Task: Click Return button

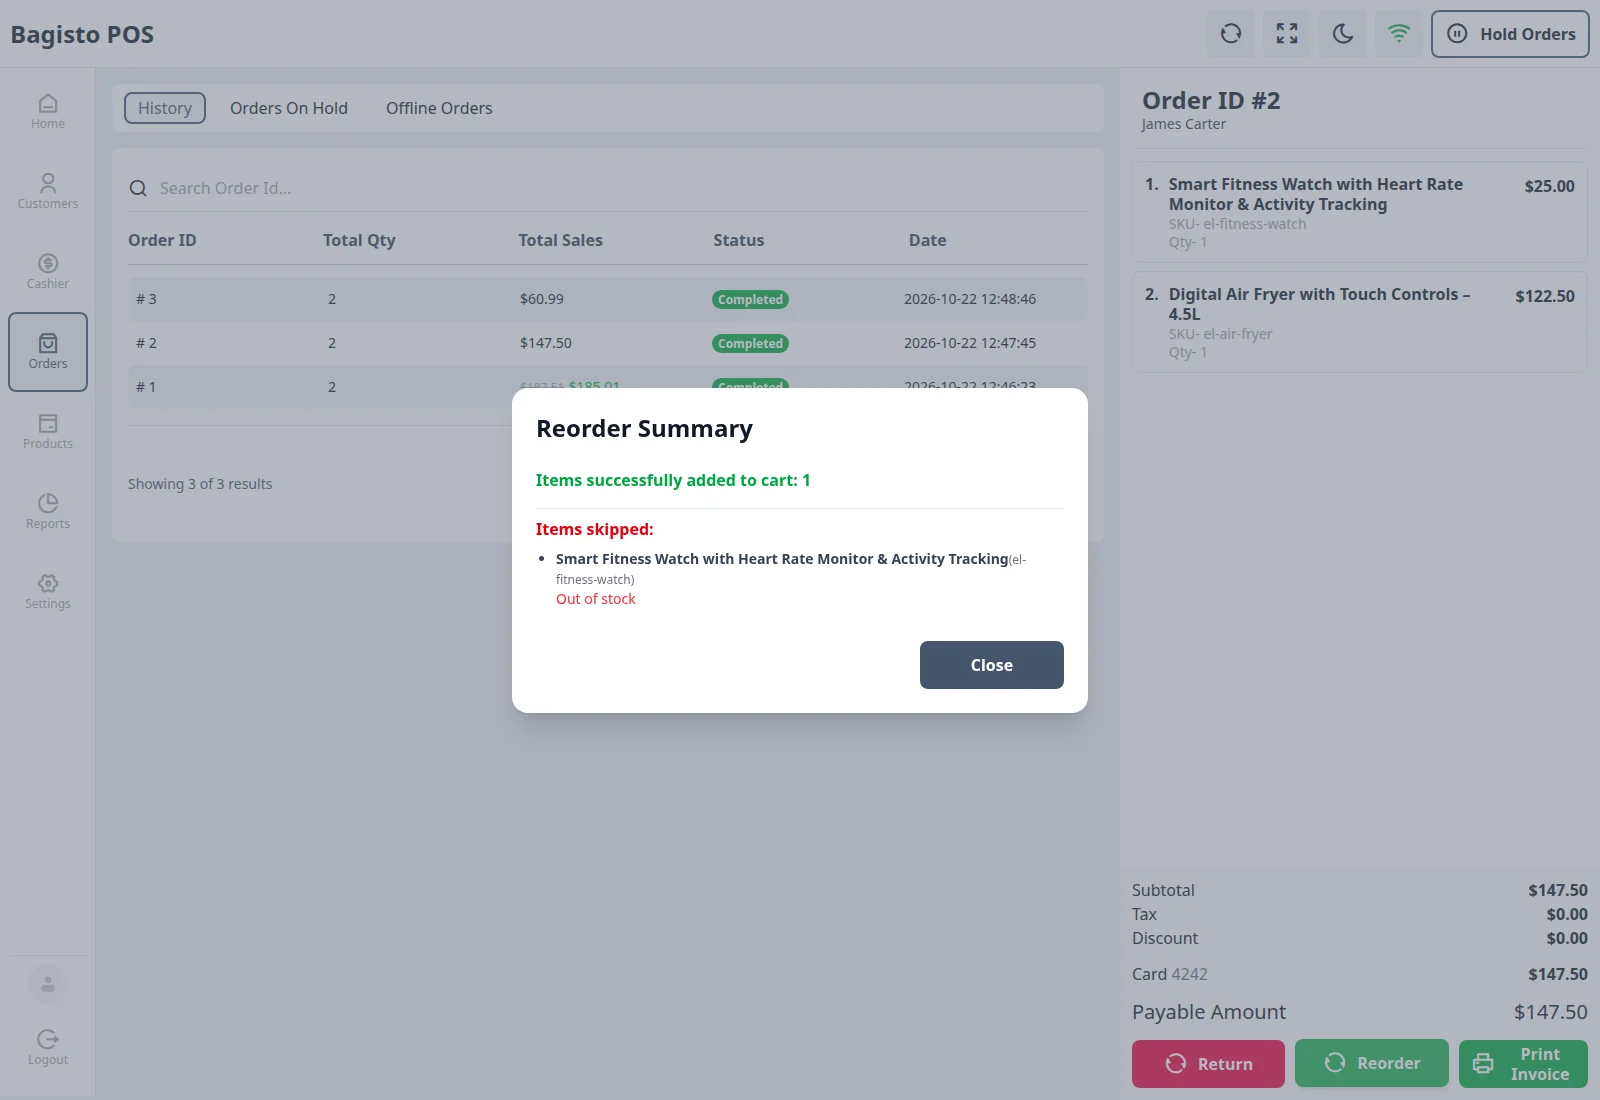Action: click(1208, 1064)
